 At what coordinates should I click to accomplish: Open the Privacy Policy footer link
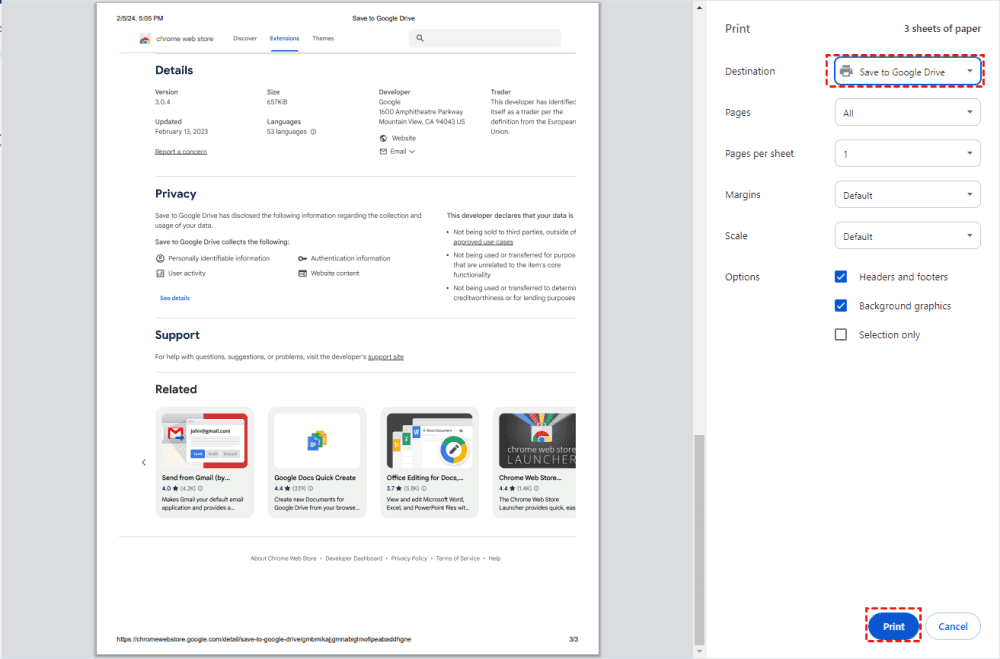pos(409,559)
